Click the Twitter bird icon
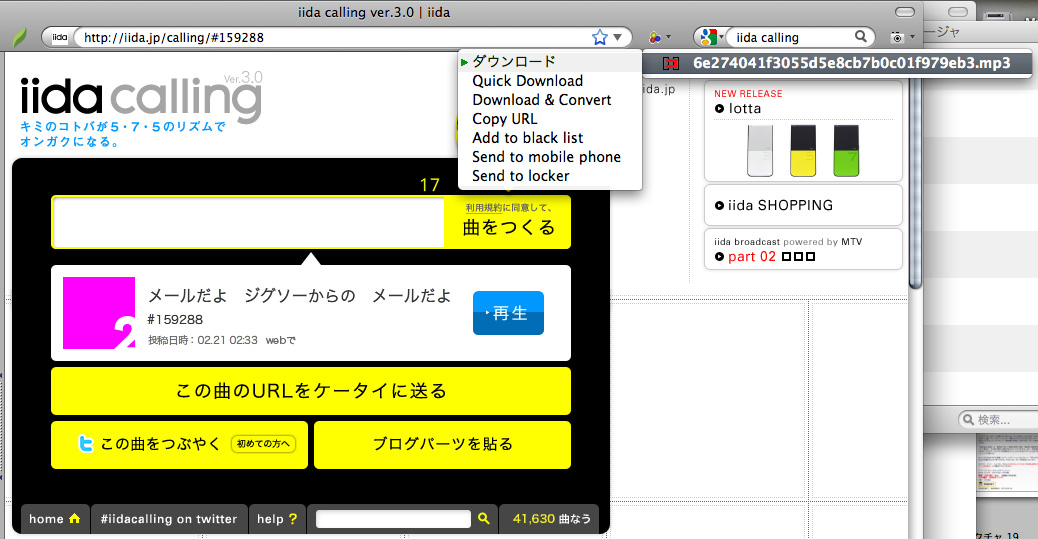Viewport: 1038px width, 539px height. (85, 444)
